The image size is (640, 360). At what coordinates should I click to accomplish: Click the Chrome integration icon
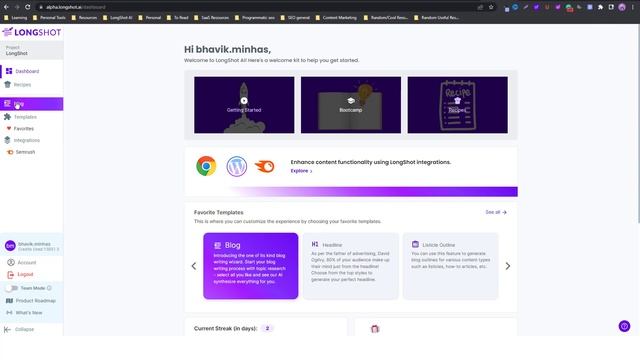pos(206,166)
